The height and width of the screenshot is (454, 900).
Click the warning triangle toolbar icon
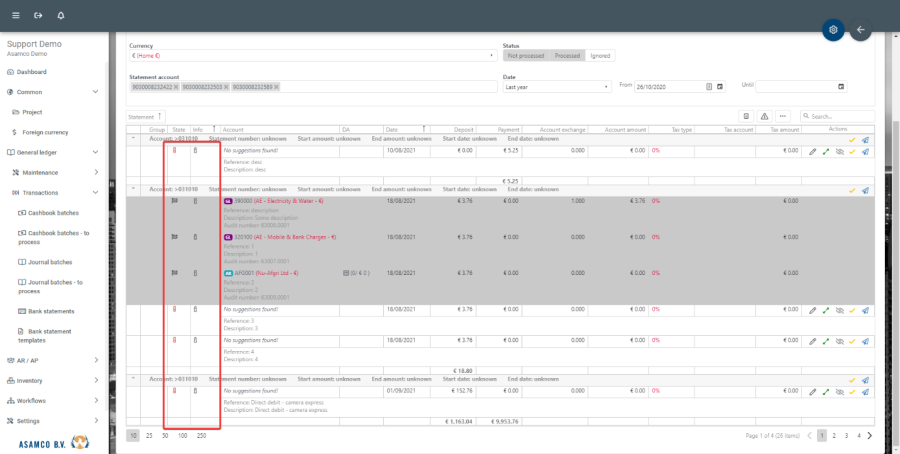point(764,116)
